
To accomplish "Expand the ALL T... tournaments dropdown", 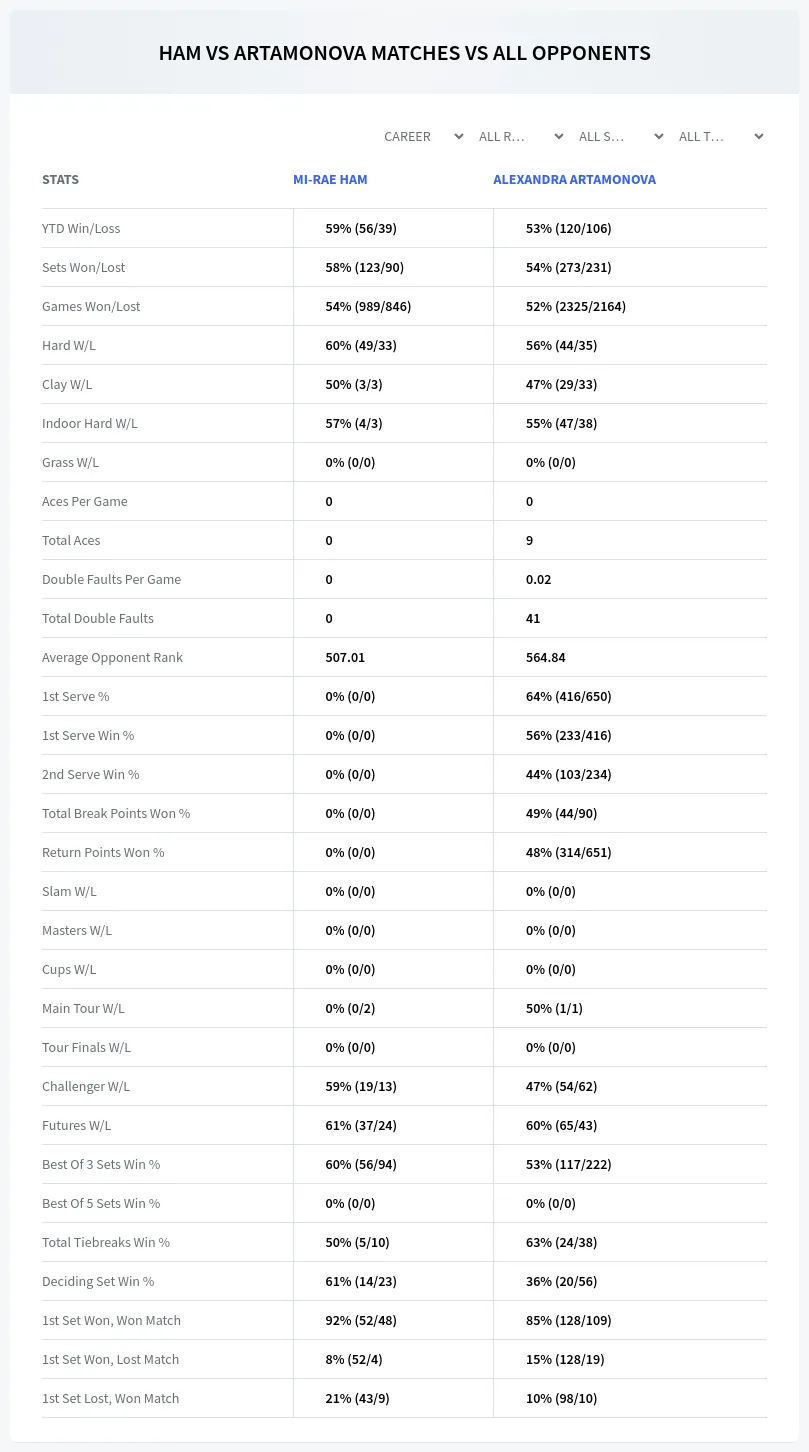I will (x=721, y=136).
